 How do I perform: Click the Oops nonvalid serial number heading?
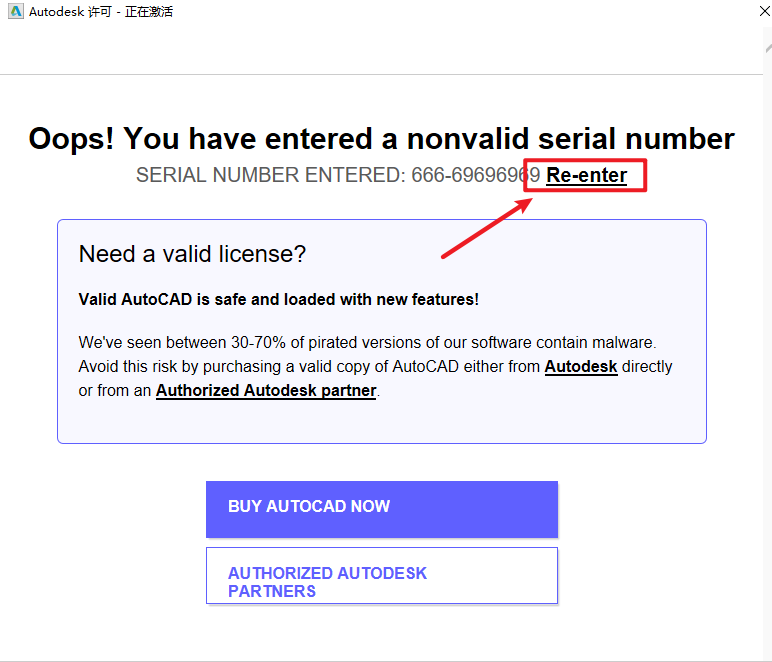click(381, 138)
